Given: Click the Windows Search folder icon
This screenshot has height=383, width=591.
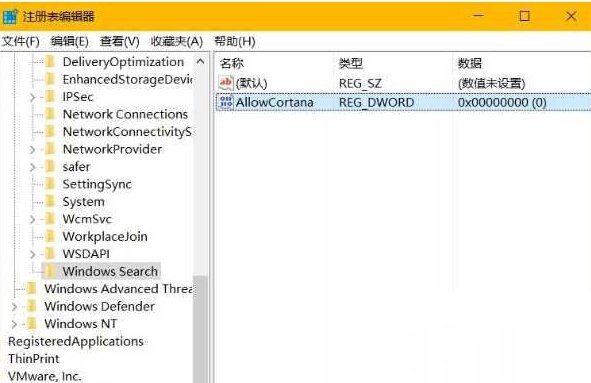Looking at the screenshot, I should click(50, 271).
